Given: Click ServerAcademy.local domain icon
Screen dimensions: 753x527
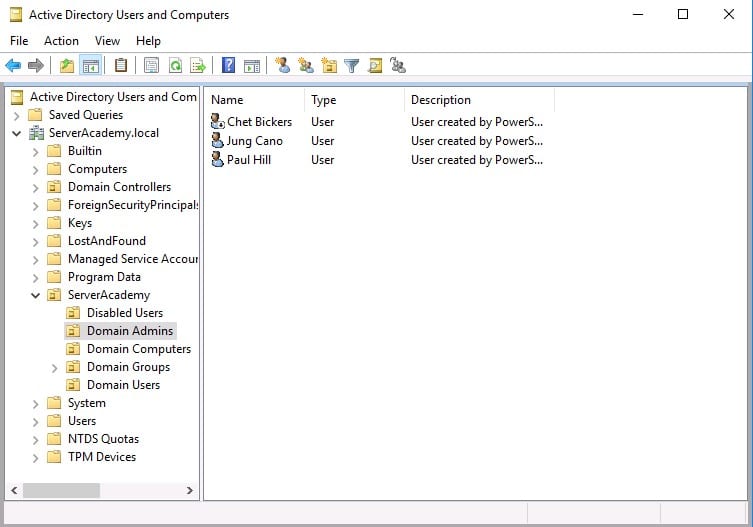Looking at the screenshot, I should [36, 133].
